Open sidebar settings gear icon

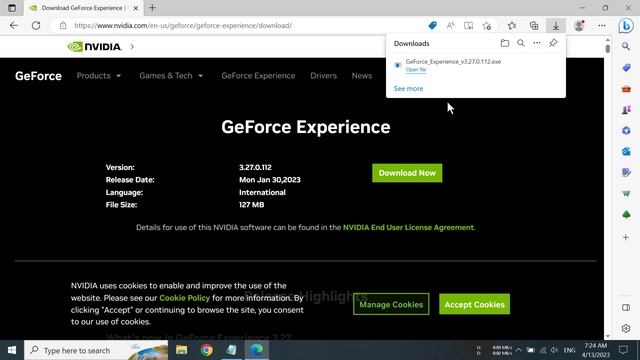[626, 328]
